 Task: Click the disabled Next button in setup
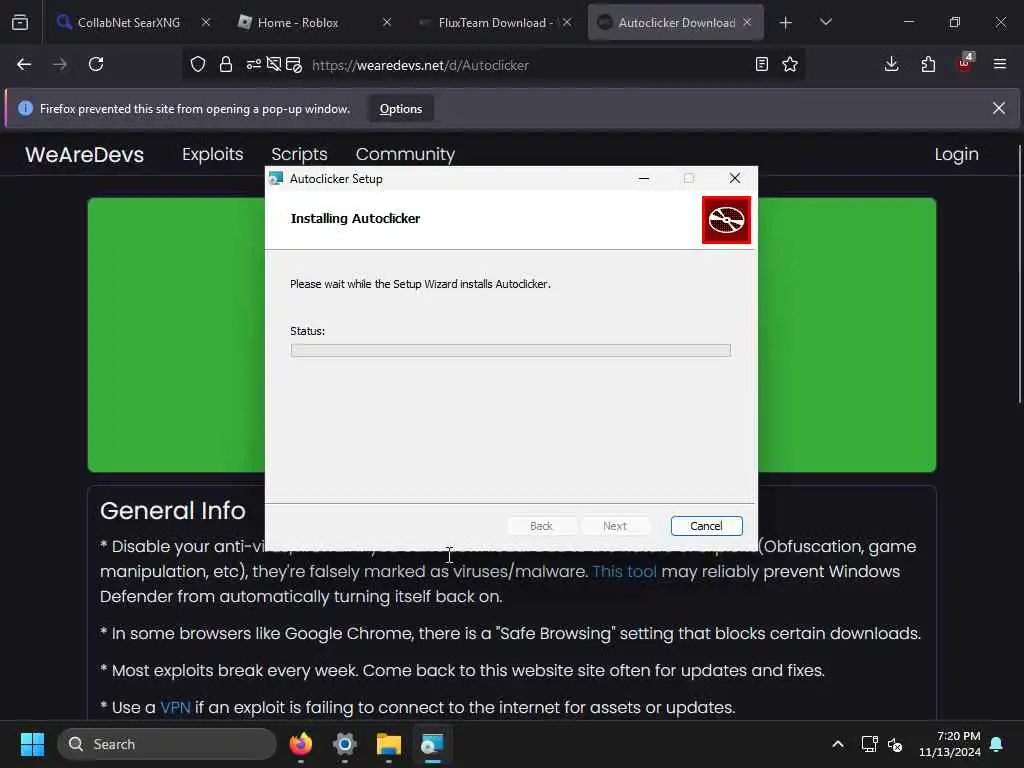(x=615, y=526)
